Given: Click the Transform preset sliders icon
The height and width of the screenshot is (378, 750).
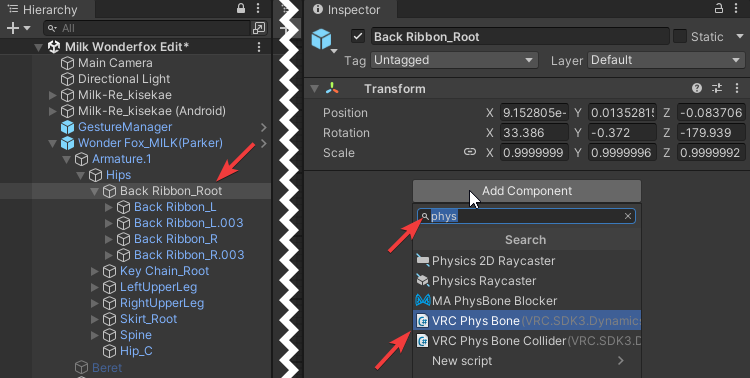Looking at the screenshot, I should [717, 88].
